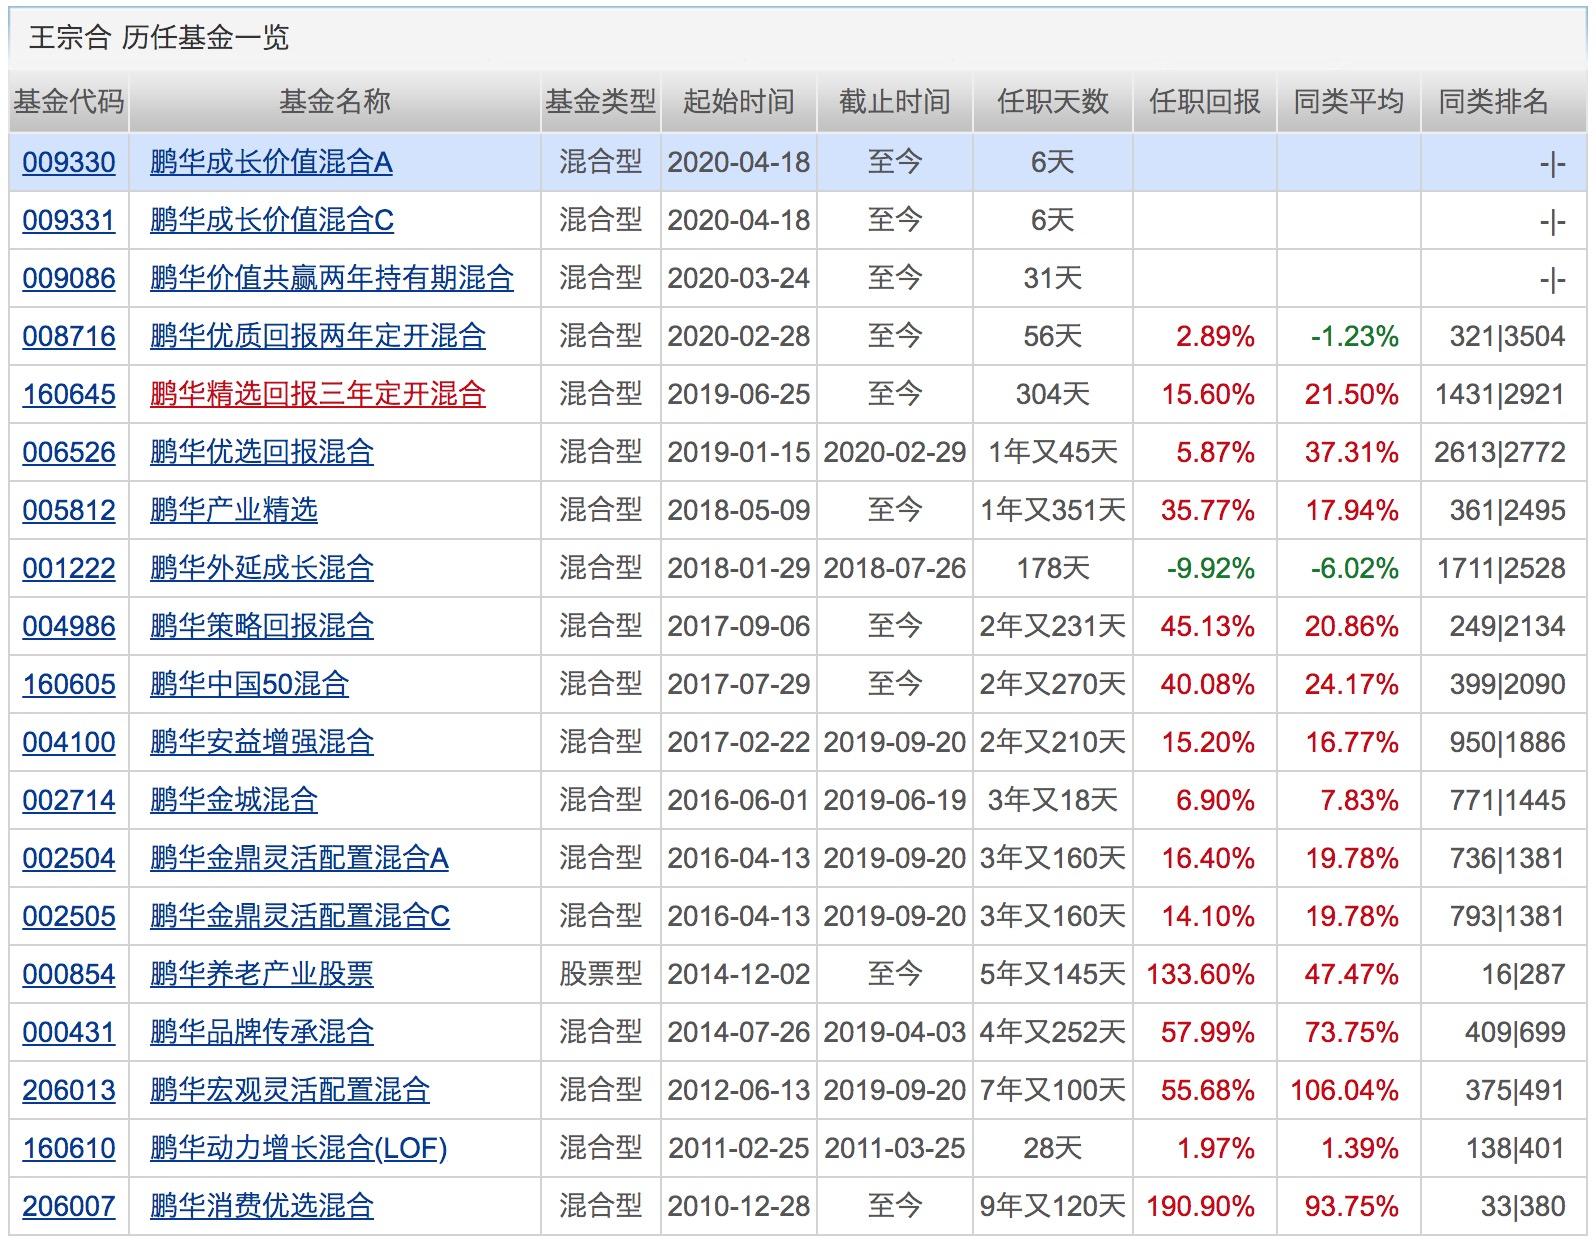Open fund 鹏华策略回报混合

coord(262,626)
